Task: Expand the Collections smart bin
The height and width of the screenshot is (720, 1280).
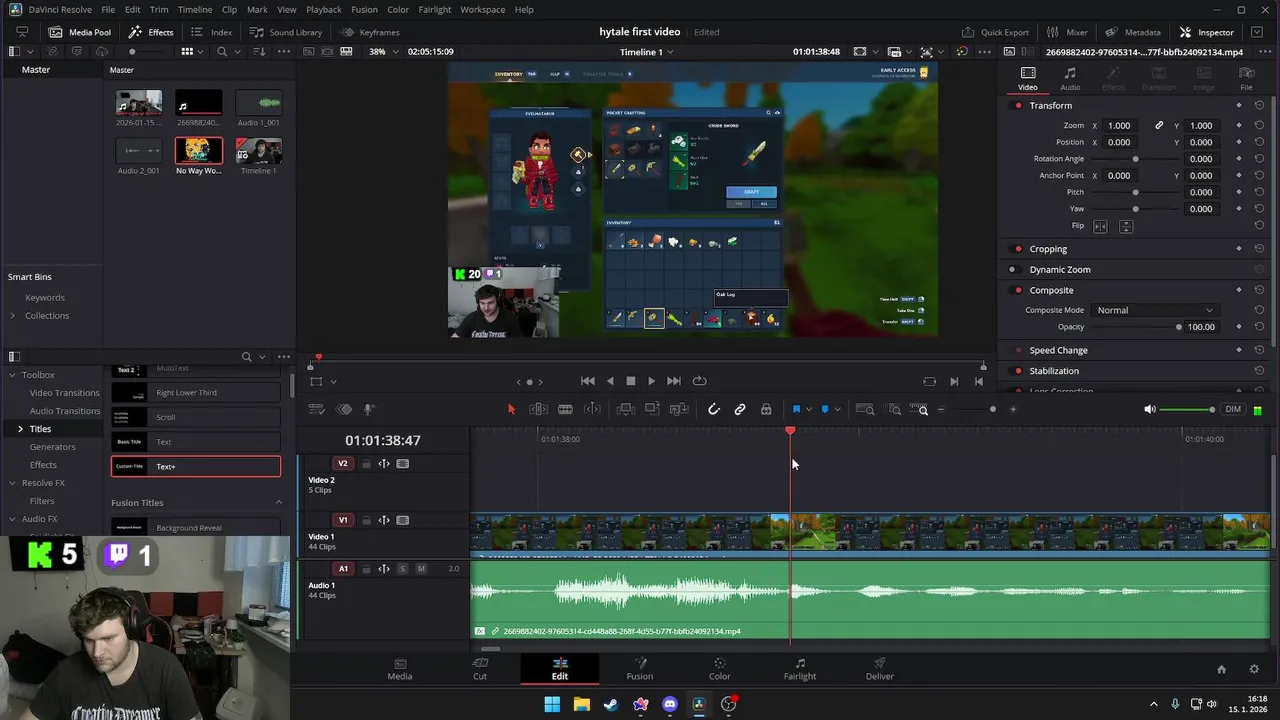Action: [12, 316]
